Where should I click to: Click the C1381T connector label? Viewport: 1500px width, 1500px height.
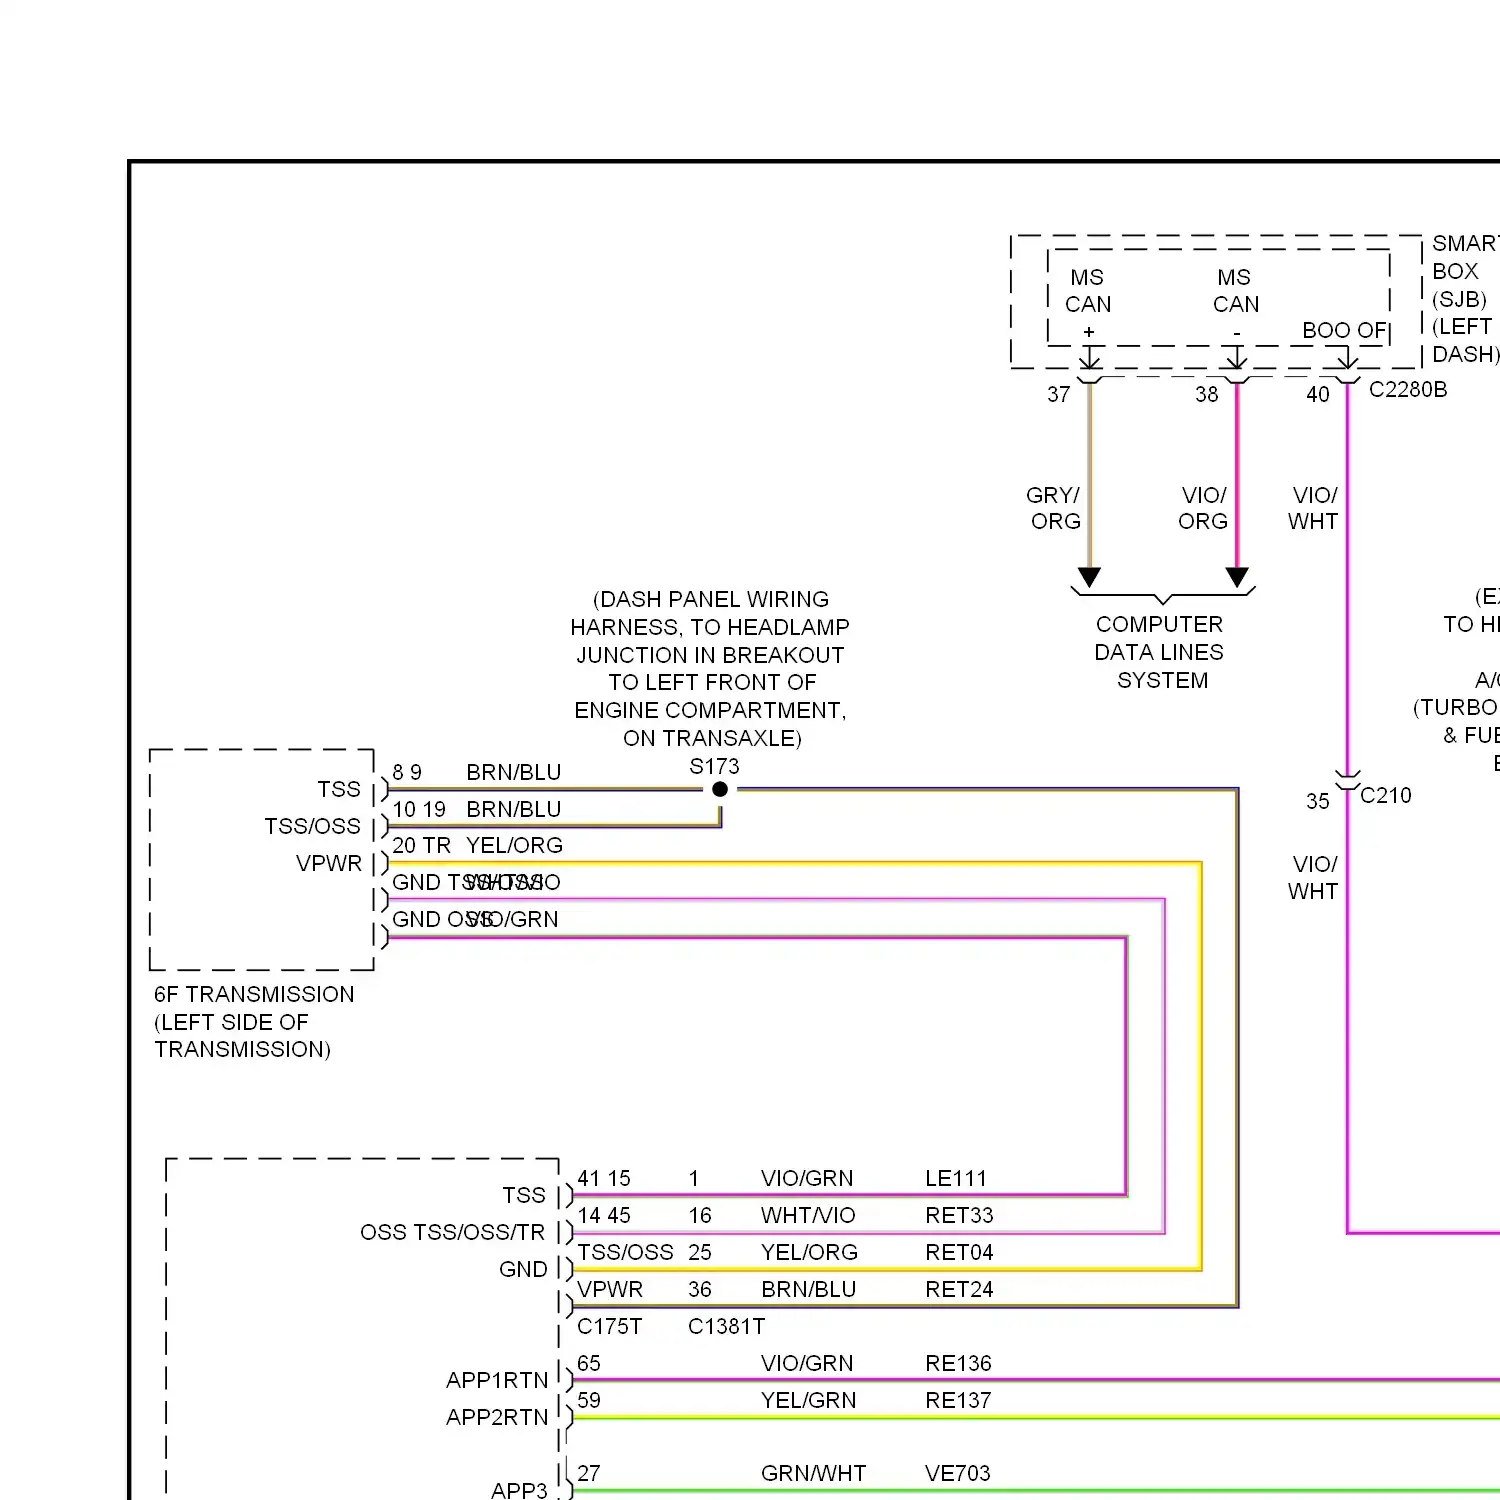pyautogui.click(x=726, y=1326)
